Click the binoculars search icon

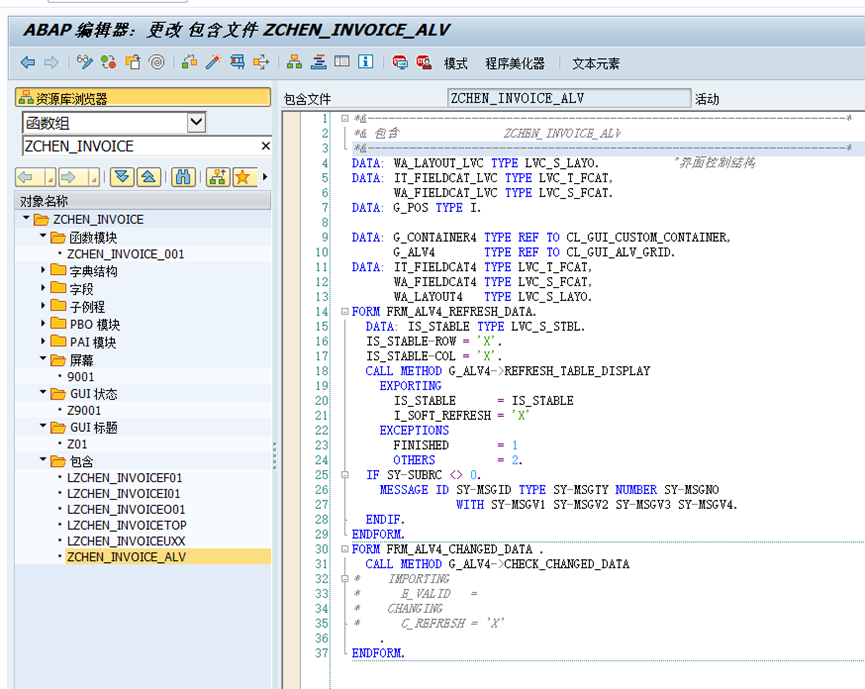(183, 177)
